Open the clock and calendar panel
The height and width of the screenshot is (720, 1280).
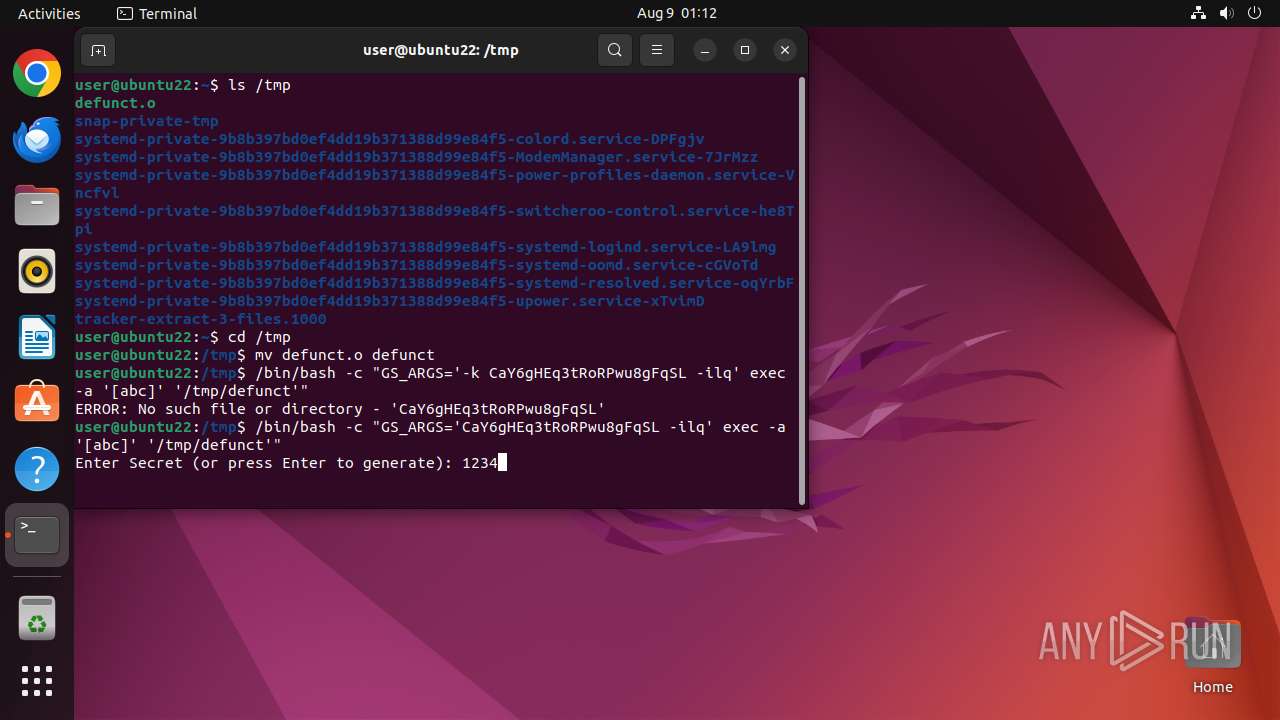coord(677,13)
